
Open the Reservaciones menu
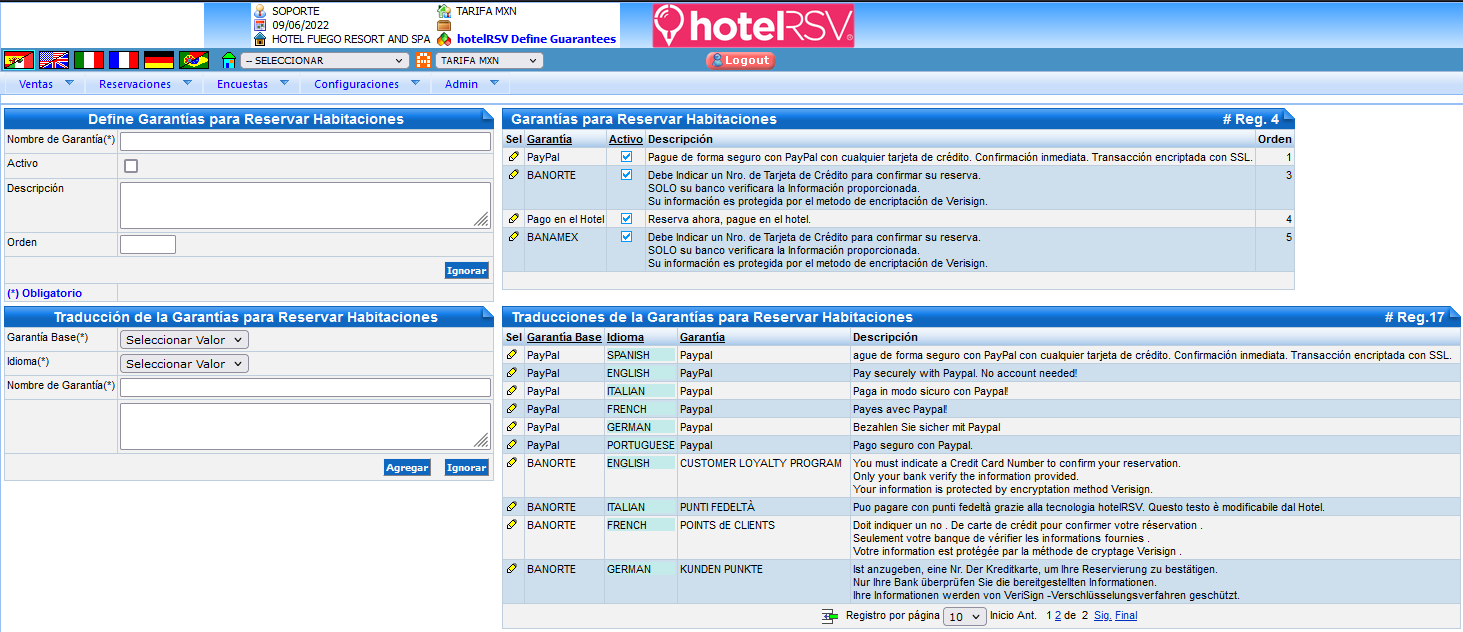pos(143,84)
